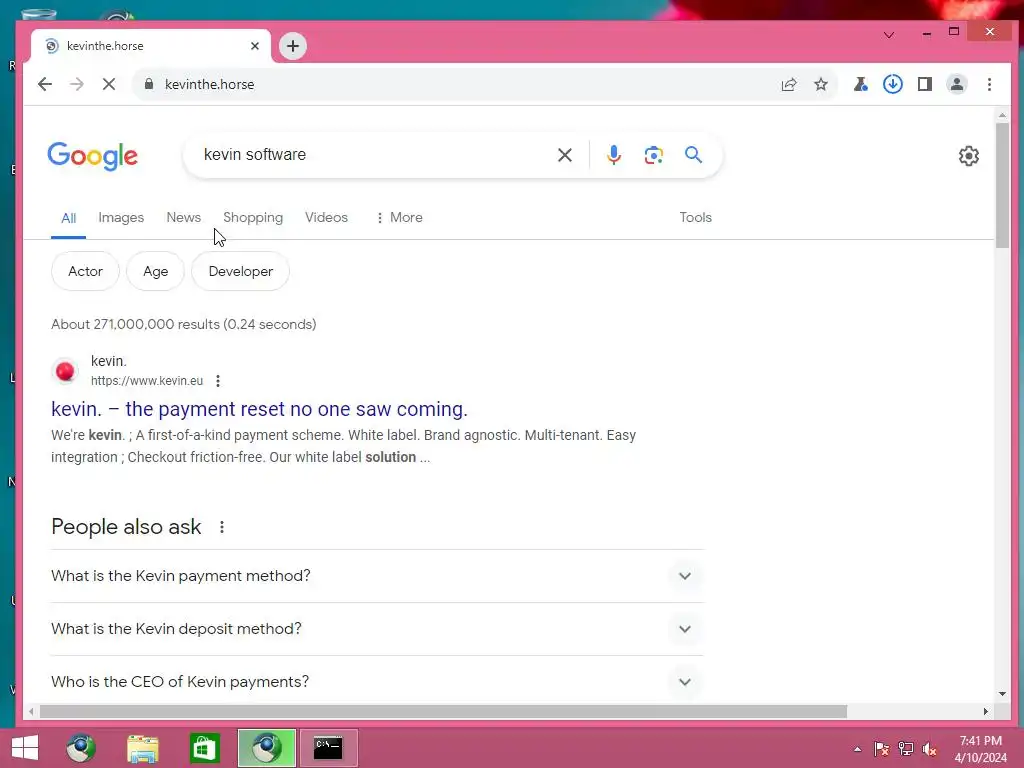Share this page via share icon
Image resolution: width=1024 pixels, height=768 pixels.
click(x=789, y=84)
